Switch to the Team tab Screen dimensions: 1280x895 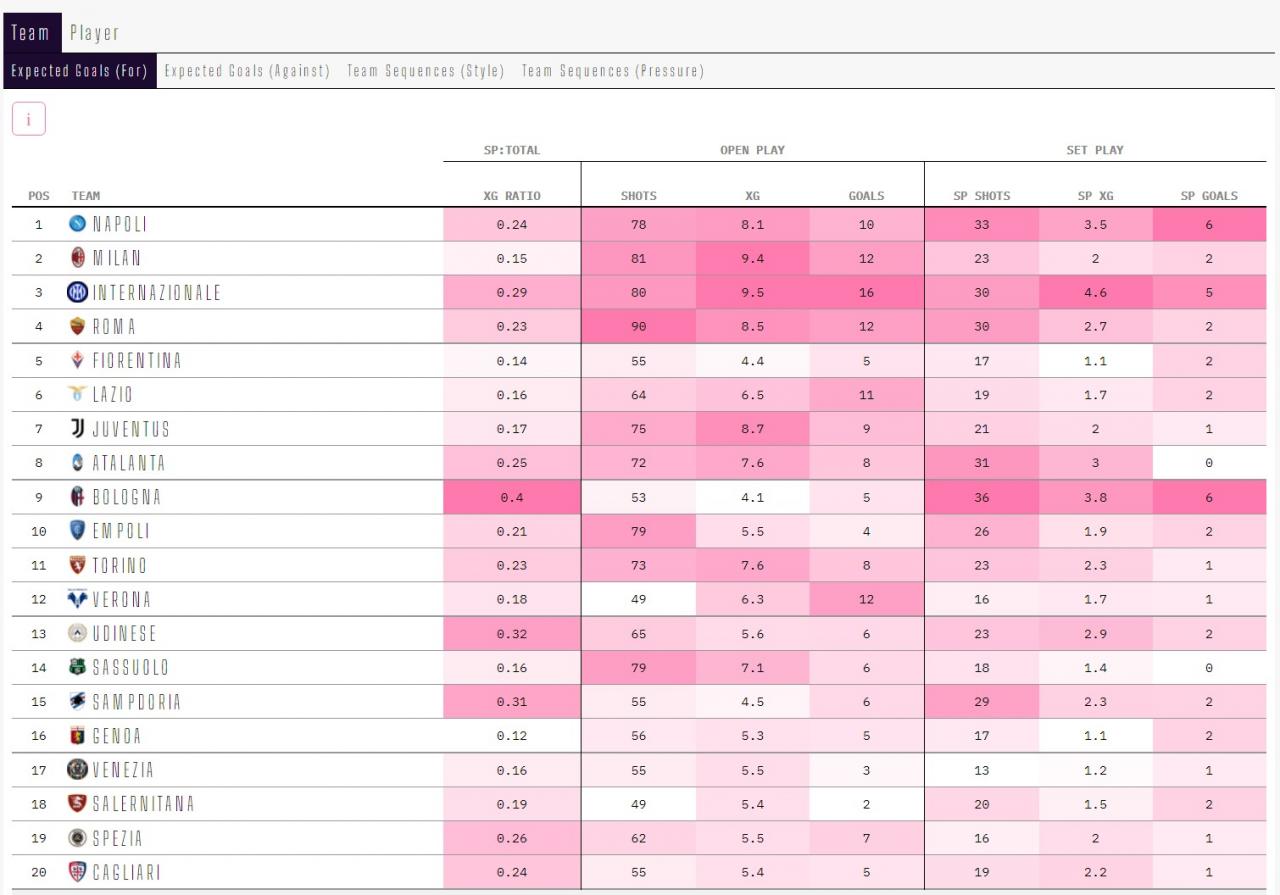click(x=30, y=33)
